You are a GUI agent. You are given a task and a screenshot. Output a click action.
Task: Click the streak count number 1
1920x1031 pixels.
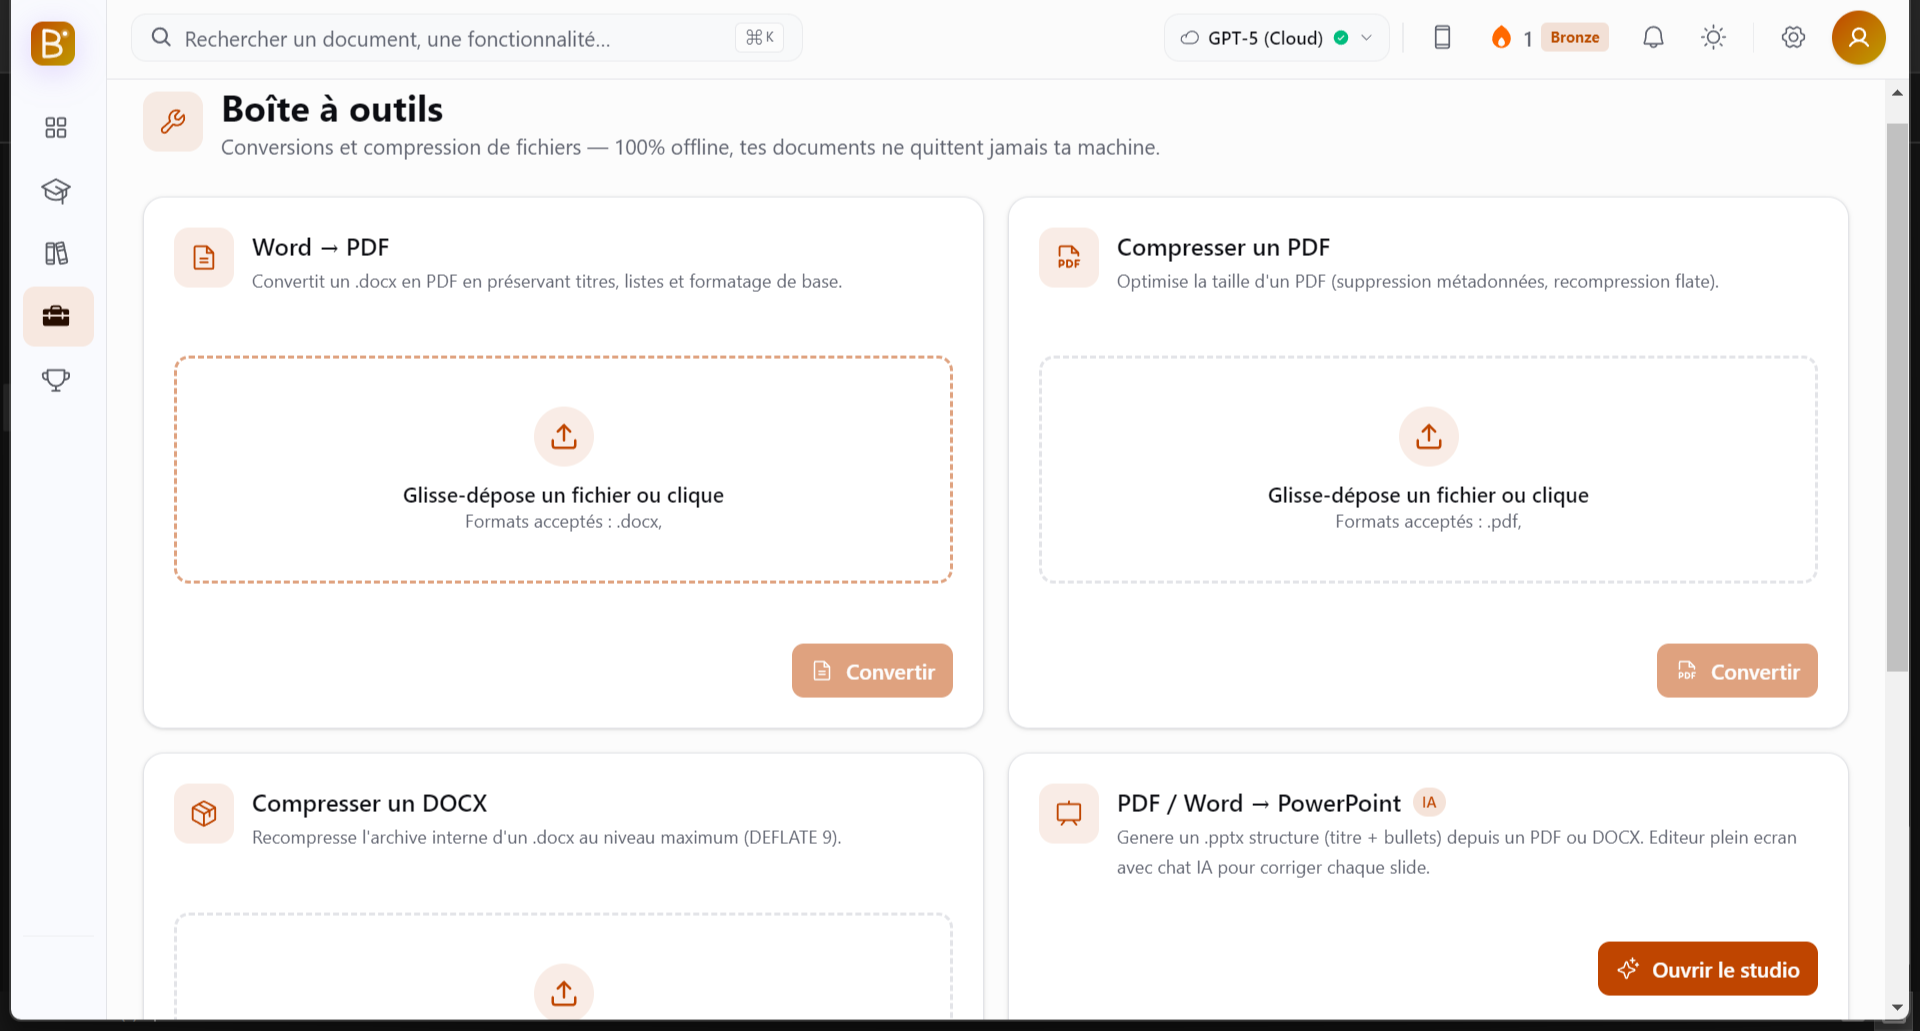click(x=1527, y=39)
